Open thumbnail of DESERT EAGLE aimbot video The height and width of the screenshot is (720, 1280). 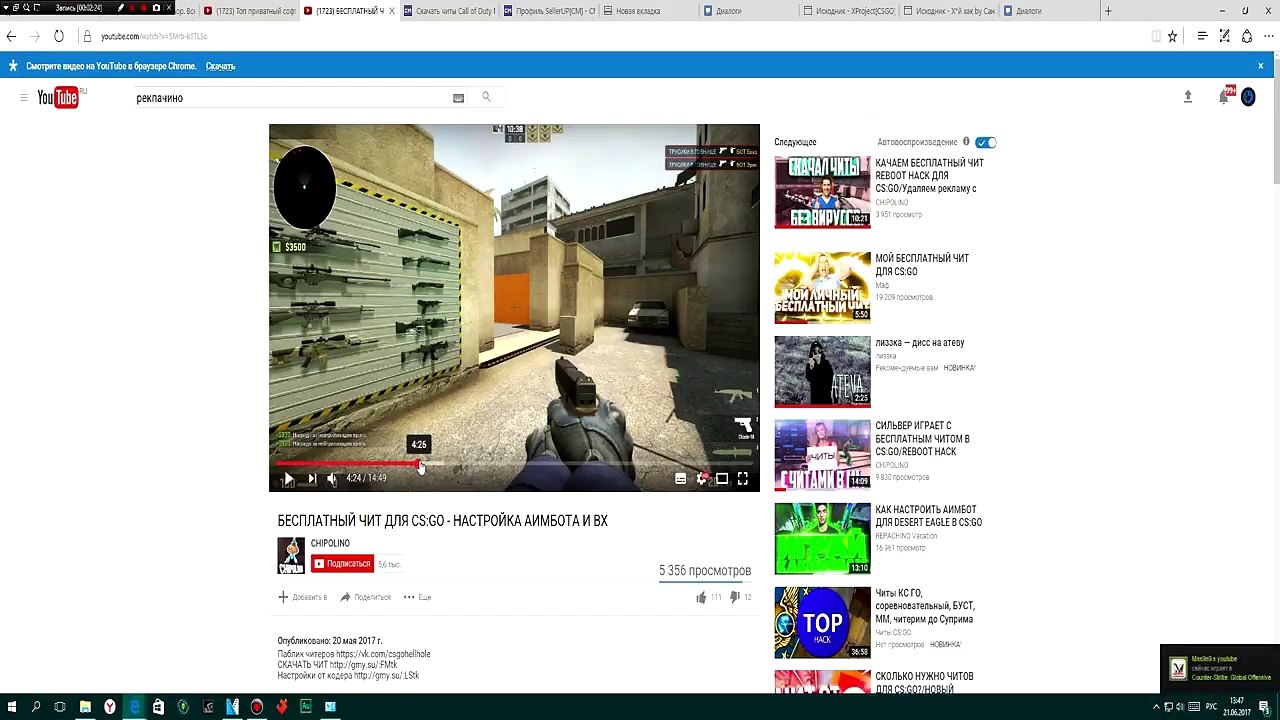[823, 538]
